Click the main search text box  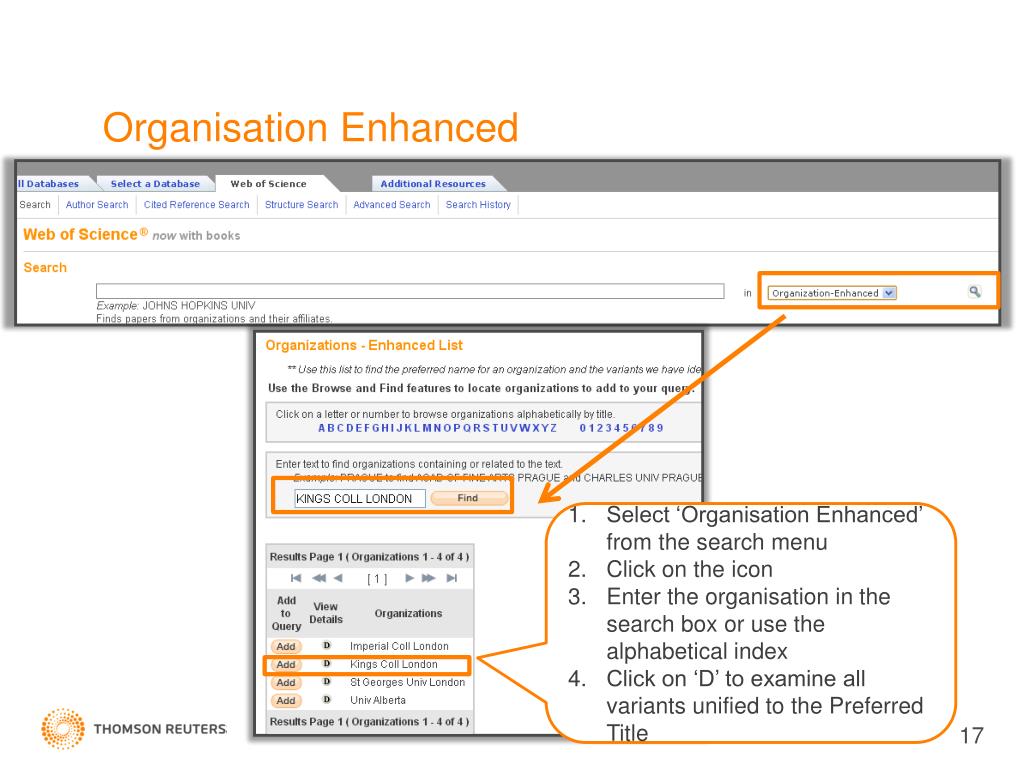click(409, 291)
